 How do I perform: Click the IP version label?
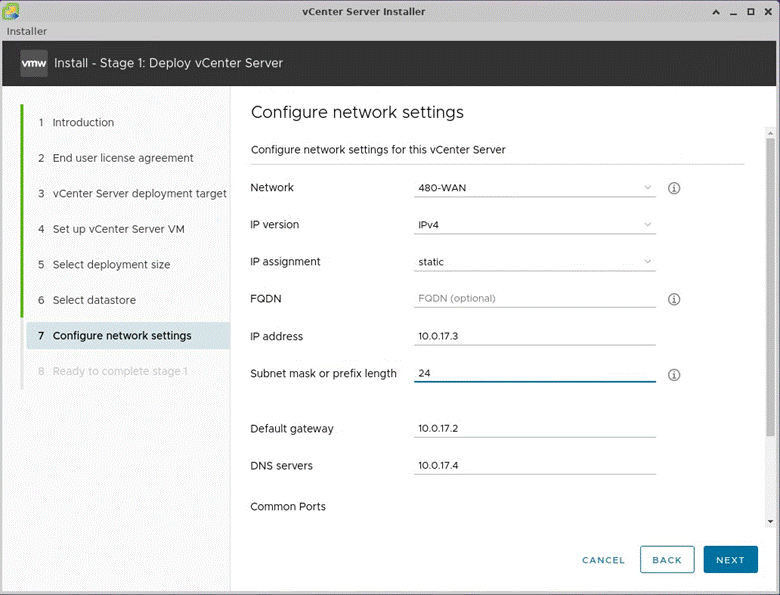[x=275, y=224]
